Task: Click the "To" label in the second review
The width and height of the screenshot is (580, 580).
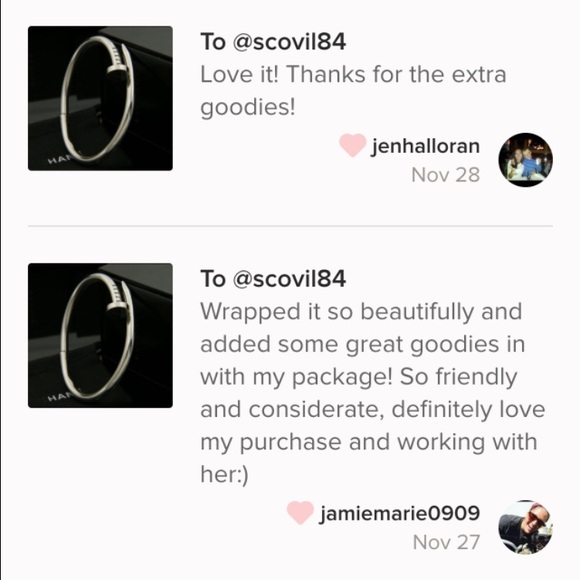Action: click(x=213, y=279)
